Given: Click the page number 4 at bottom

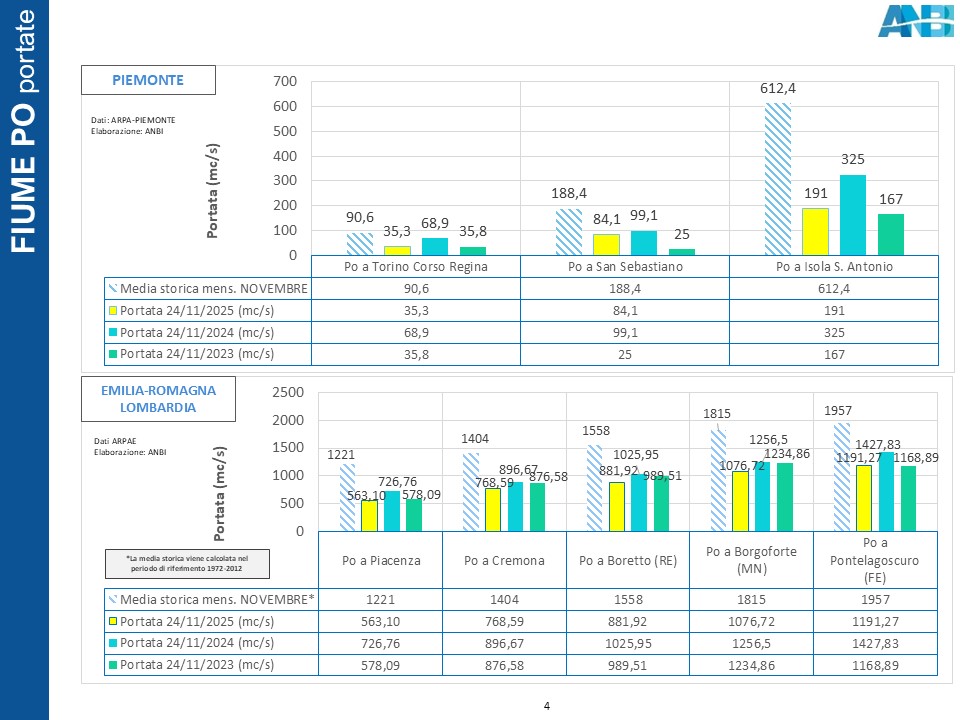Looking at the screenshot, I should (546, 707).
